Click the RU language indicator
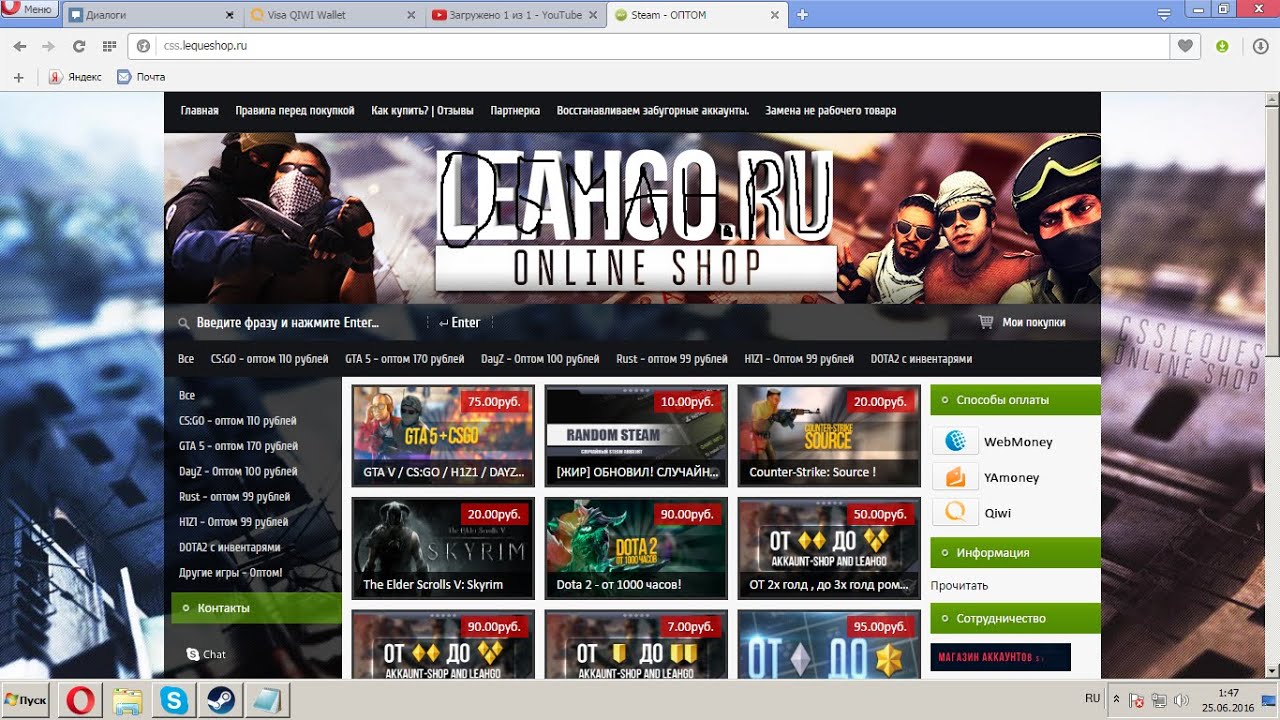Screen dimensions: 1280x720 tap(1092, 698)
